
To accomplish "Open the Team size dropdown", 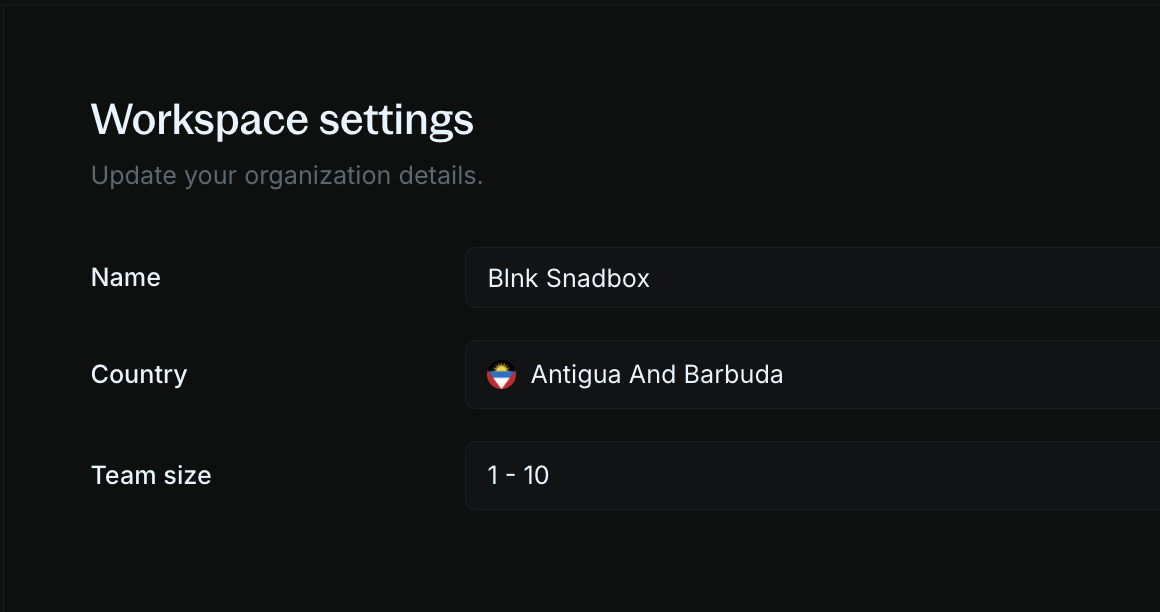I will click(x=812, y=475).
